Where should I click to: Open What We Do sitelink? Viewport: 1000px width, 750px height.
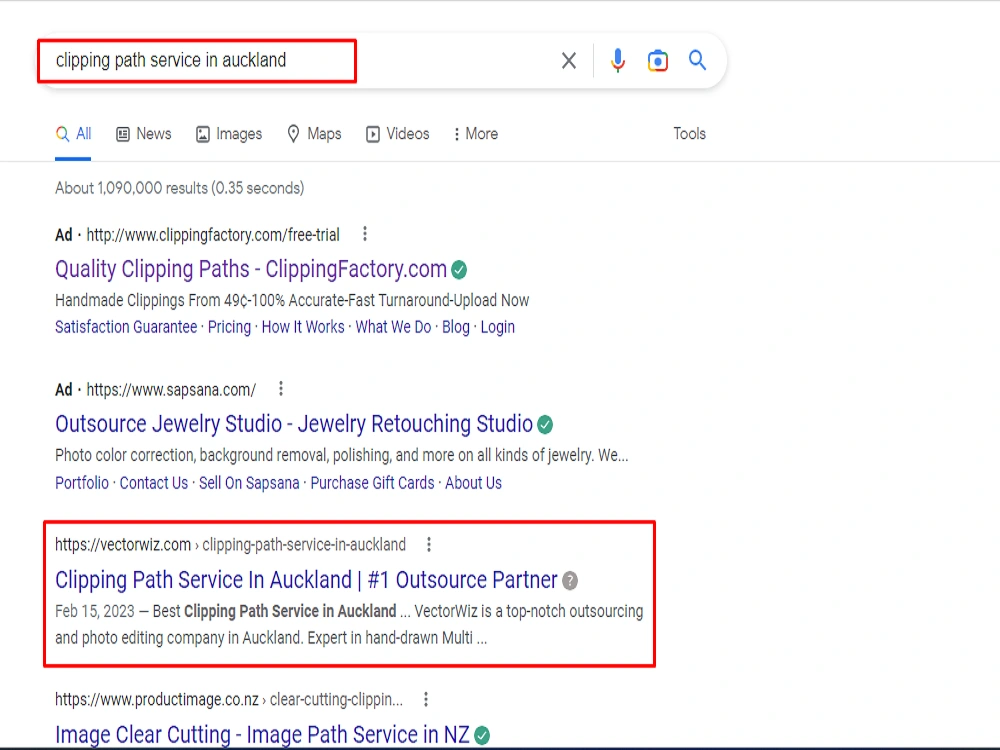point(393,327)
